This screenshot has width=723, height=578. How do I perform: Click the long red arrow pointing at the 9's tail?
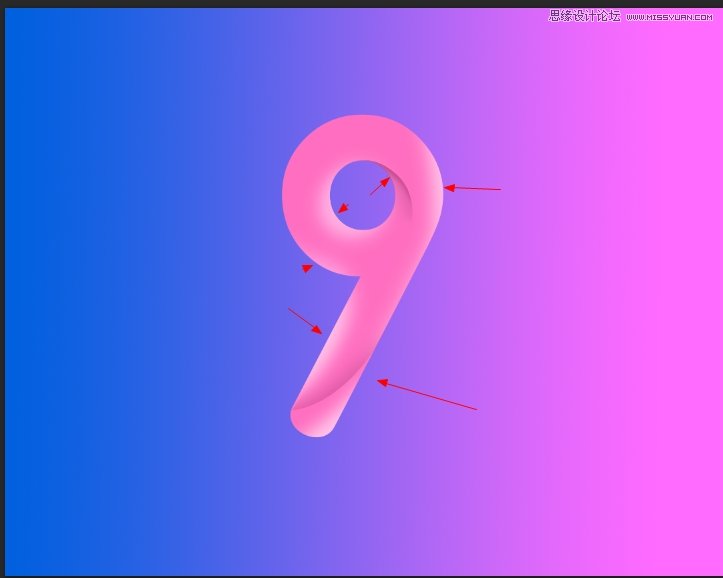[x=427, y=395]
